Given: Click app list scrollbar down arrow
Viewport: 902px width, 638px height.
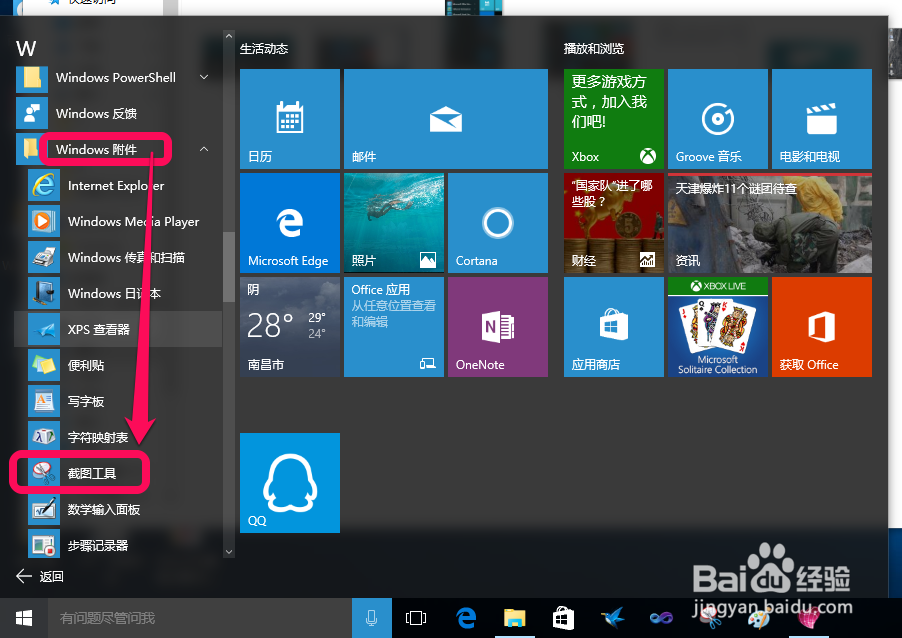Looking at the screenshot, I should (x=229, y=551).
